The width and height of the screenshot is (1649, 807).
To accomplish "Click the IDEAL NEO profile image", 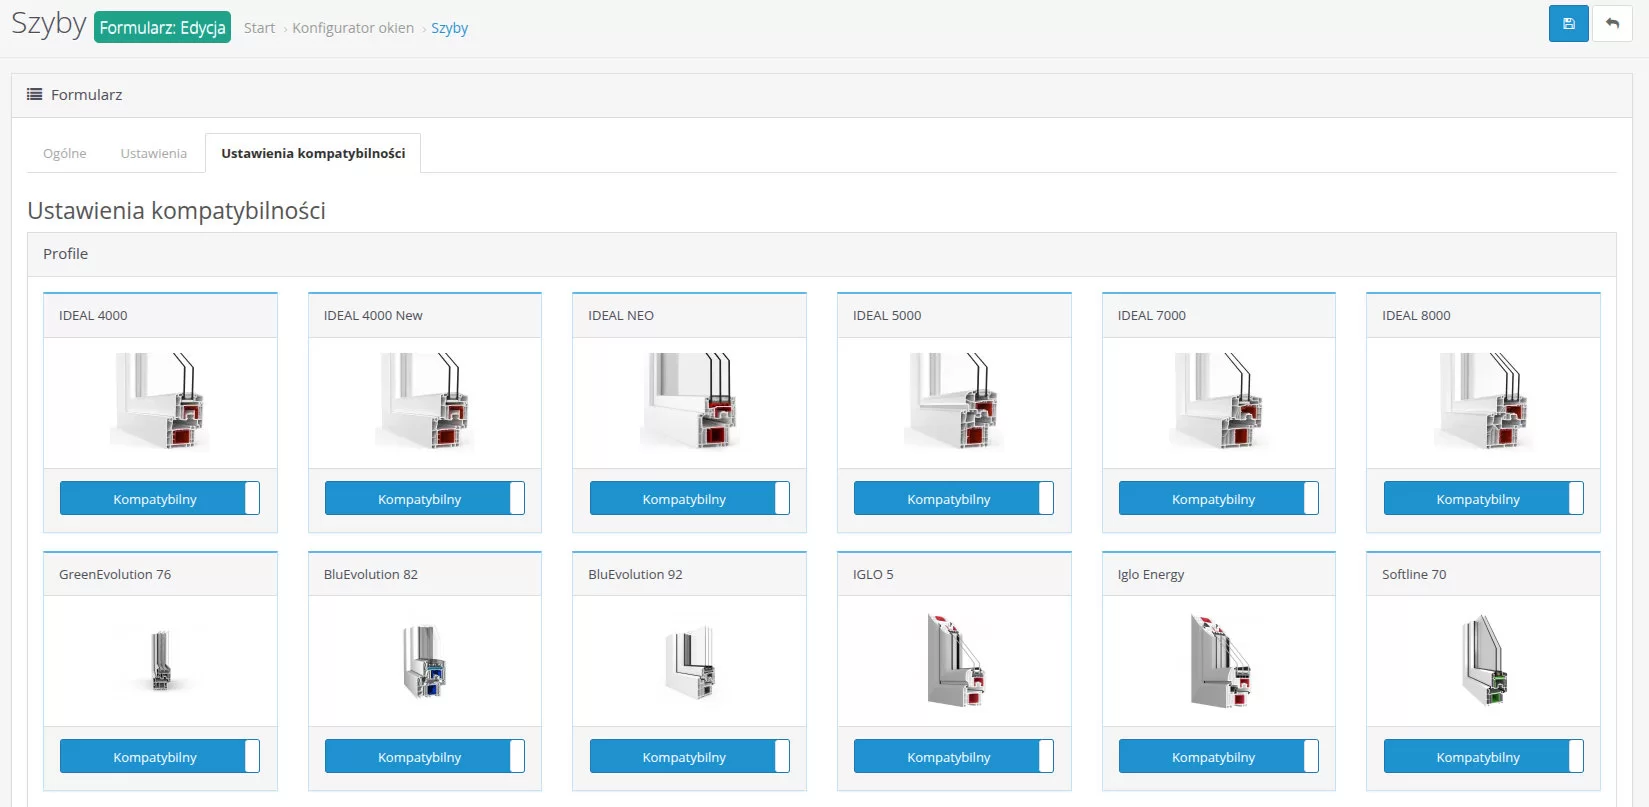I will pos(689,402).
